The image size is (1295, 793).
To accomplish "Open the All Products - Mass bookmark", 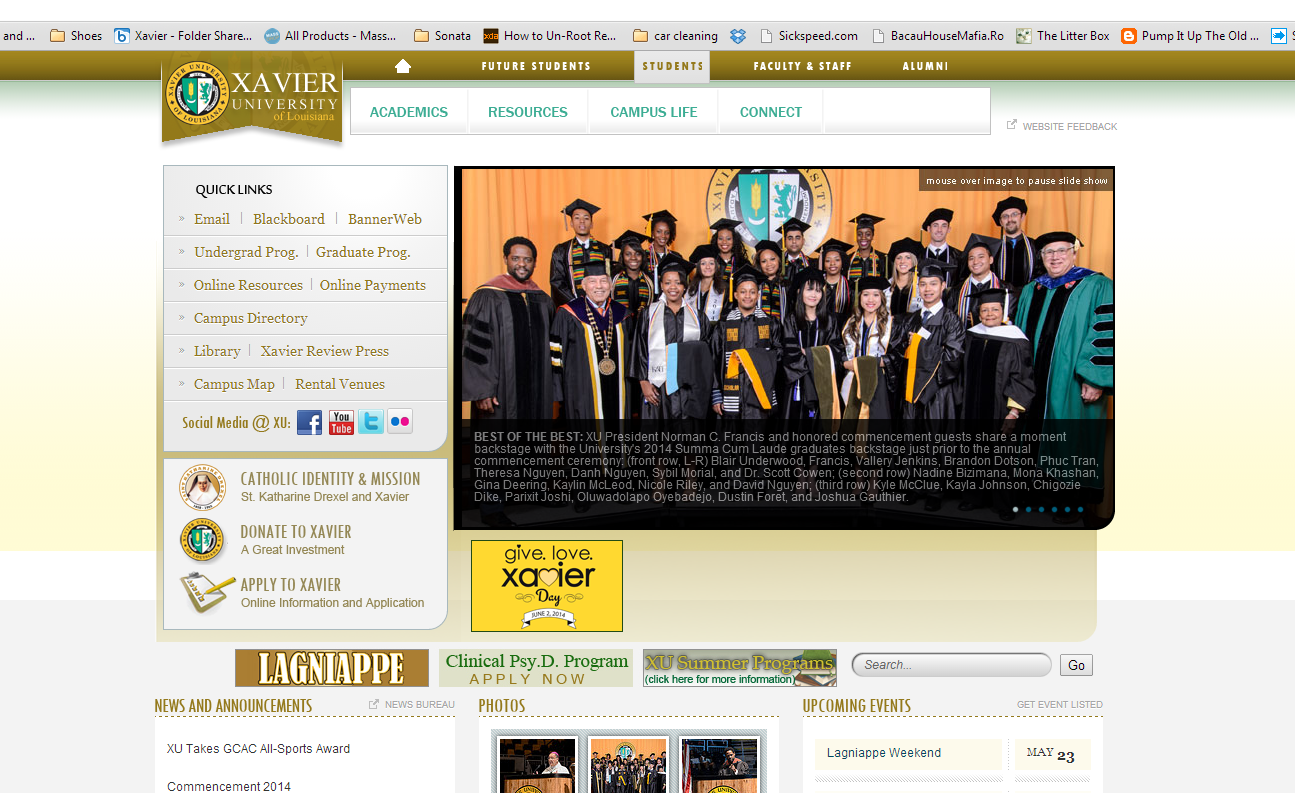I will (x=330, y=35).
